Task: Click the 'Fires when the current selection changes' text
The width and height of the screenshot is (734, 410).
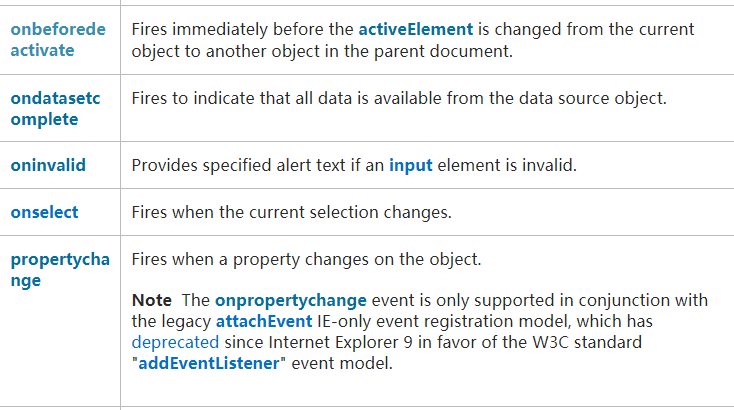Action: tap(292, 212)
